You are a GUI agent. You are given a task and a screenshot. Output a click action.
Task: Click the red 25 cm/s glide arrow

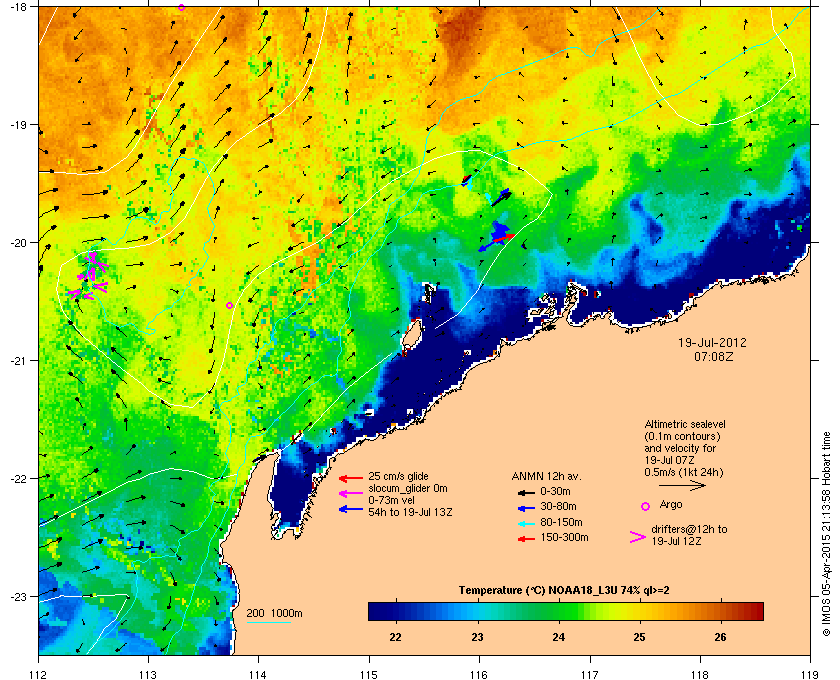pos(351,478)
